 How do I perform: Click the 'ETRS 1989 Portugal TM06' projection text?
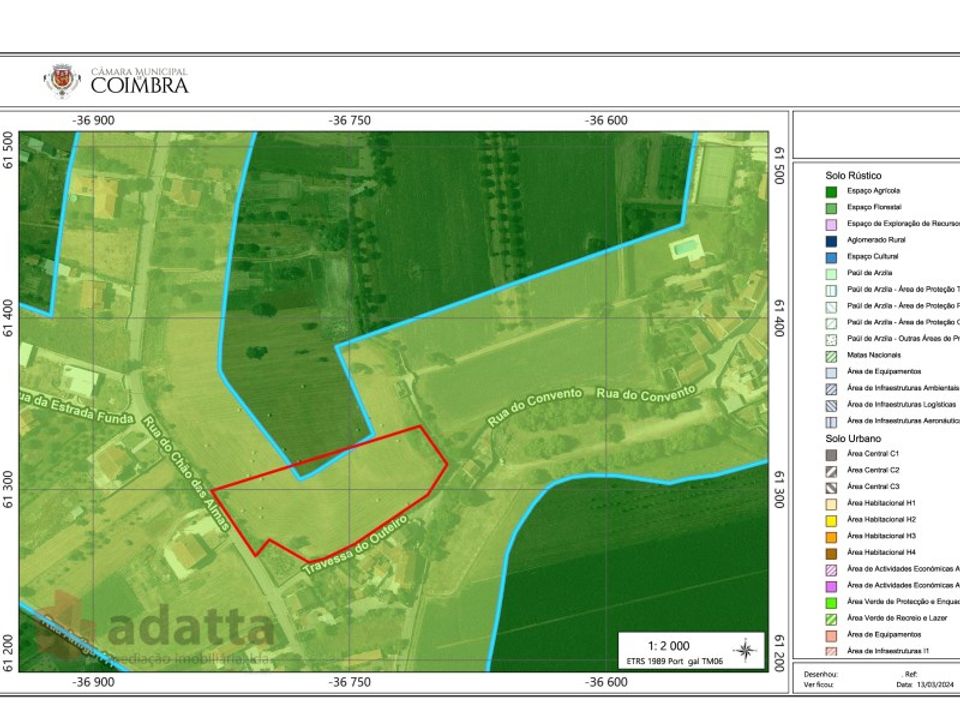pyautogui.click(x=674, y=662)
